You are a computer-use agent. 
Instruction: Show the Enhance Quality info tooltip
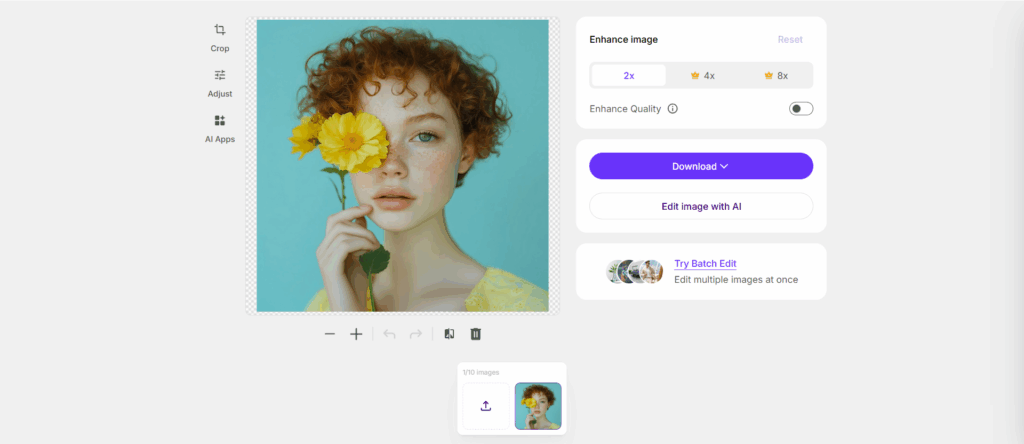pos(672,109)
